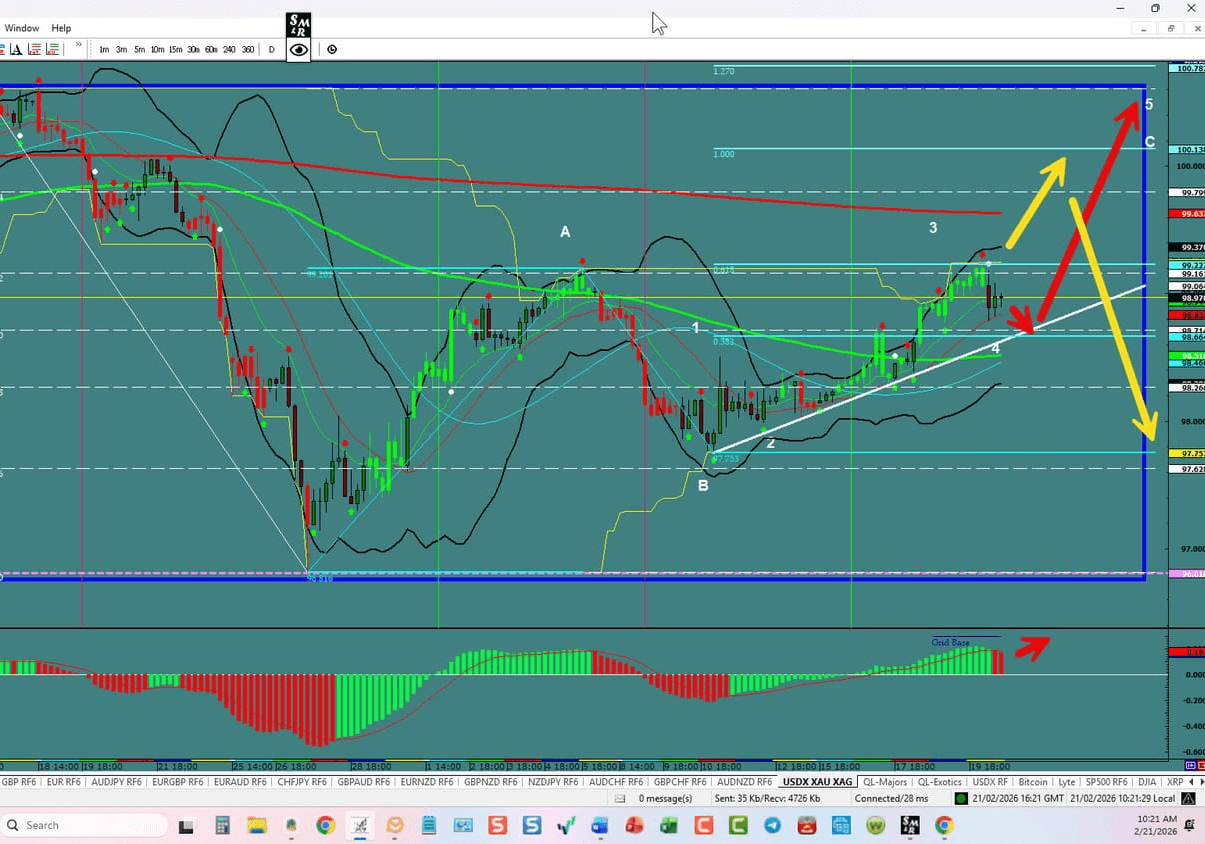Click the leftmost chart-style icon in the toolbar
Image resolution: width=1205 pixels, height=844 pixels.
click(x=4, y=48)
